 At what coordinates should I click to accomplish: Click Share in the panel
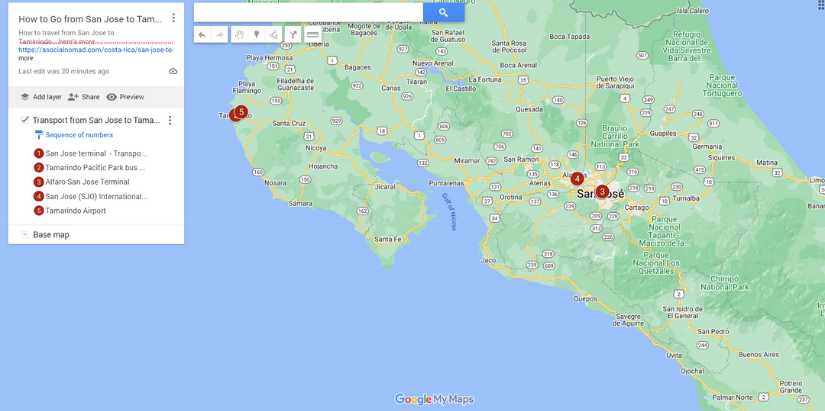coord(84,97)
